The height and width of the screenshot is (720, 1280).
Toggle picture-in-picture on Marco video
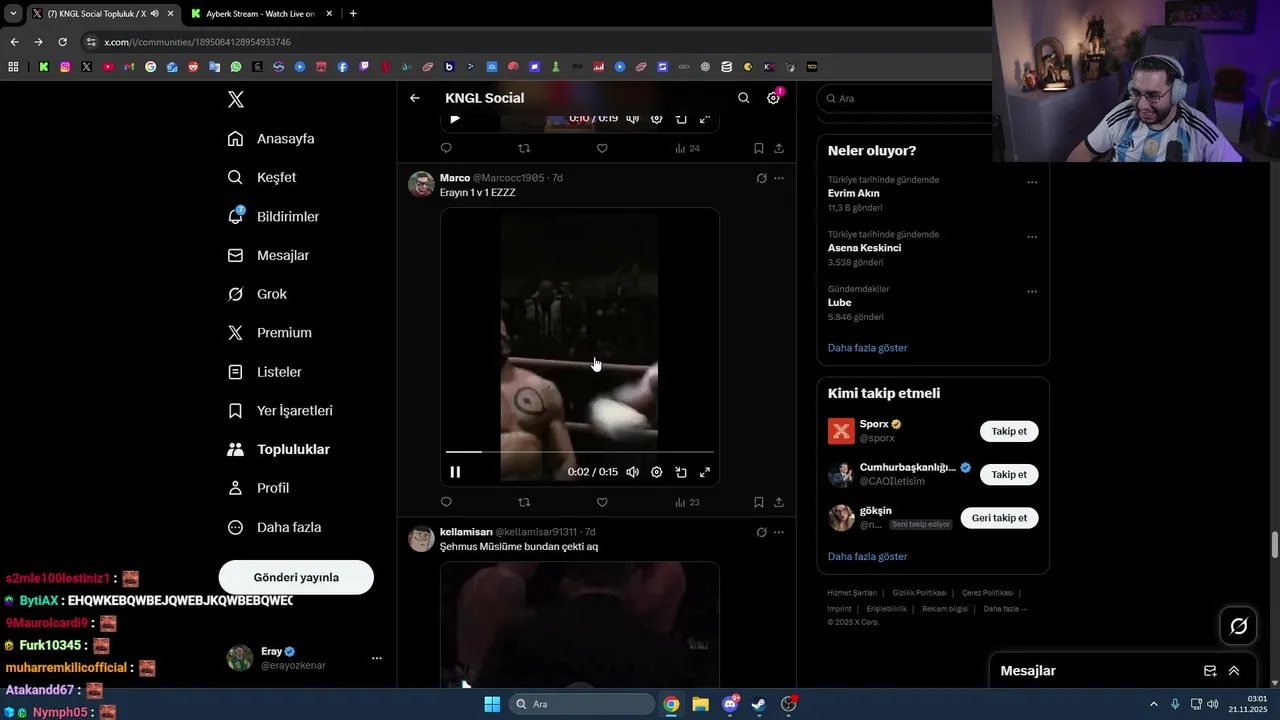coord(681,472)
